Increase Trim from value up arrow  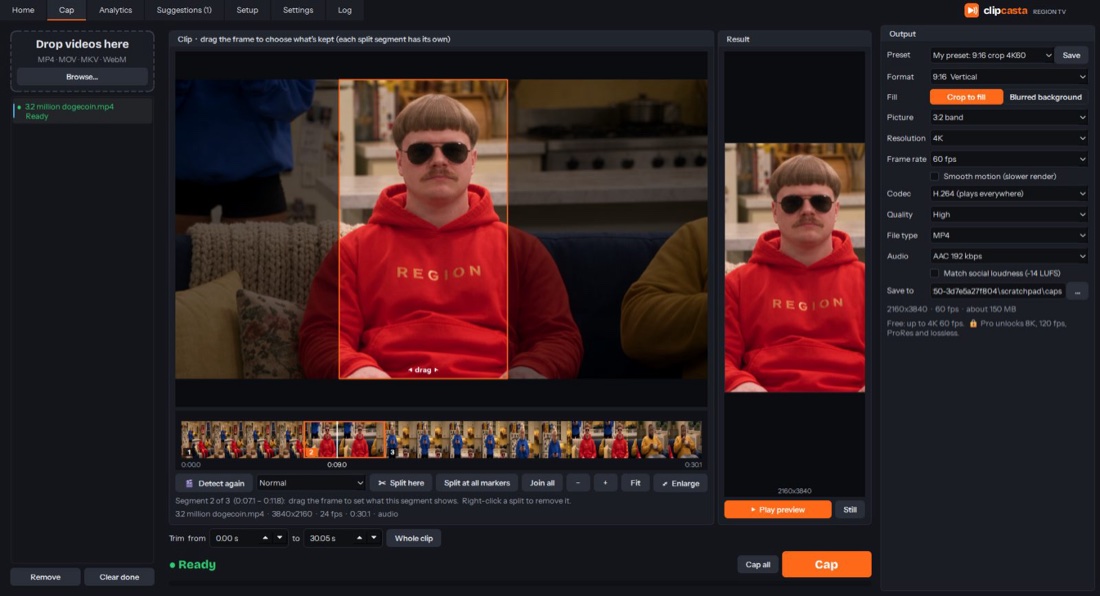click(265, 538)
